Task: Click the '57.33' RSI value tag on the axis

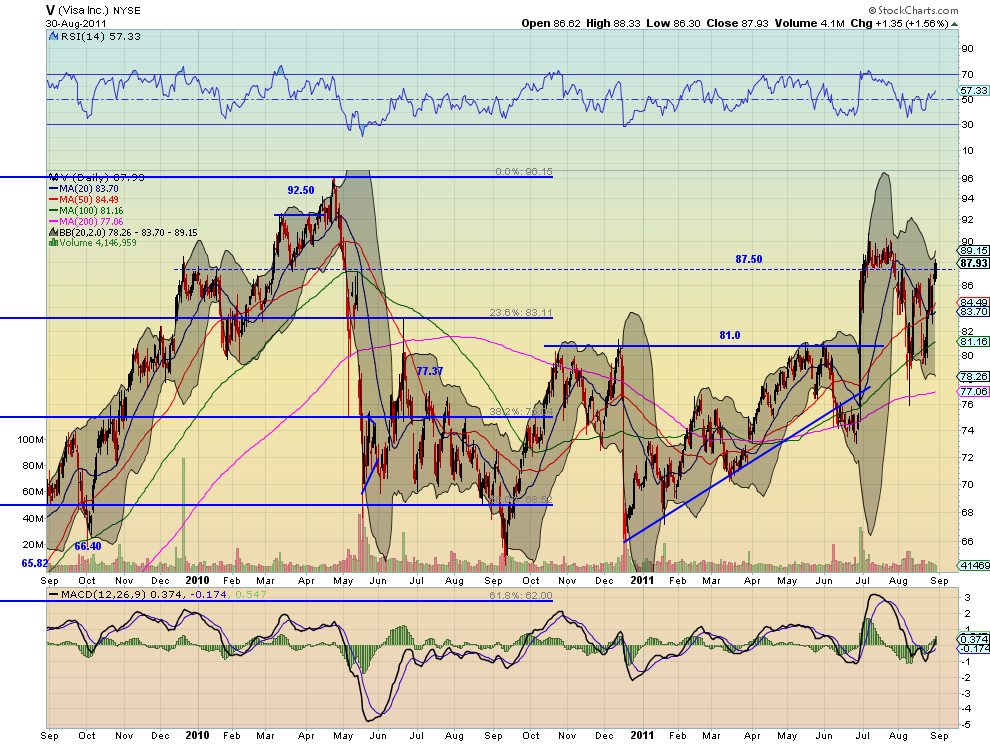Action: tap(973, 90)
